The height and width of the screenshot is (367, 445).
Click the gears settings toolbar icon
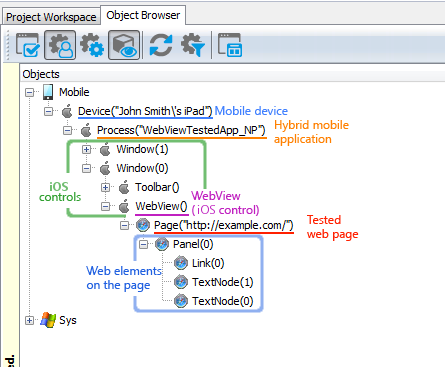click(92, 45)
